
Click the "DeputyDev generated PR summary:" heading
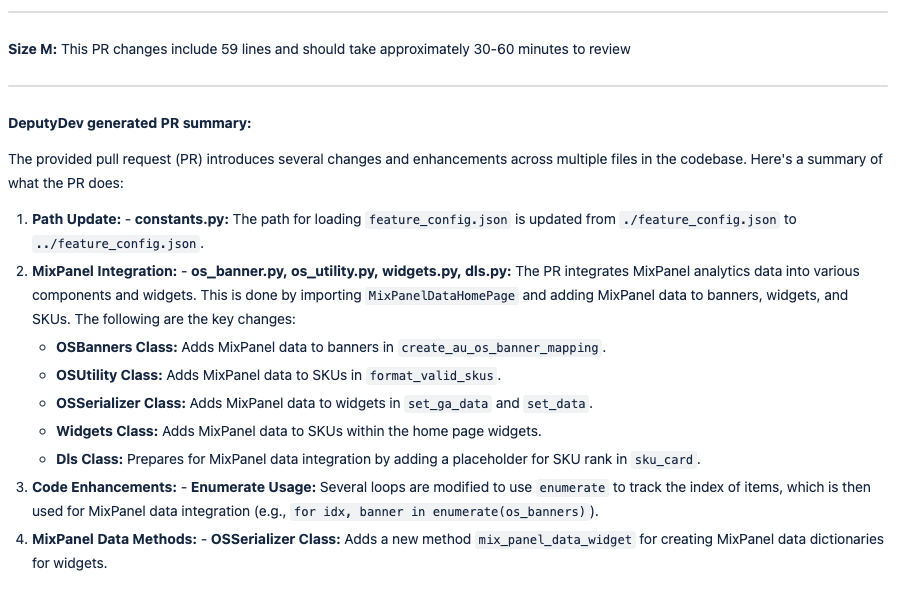(x=129, y=123)
